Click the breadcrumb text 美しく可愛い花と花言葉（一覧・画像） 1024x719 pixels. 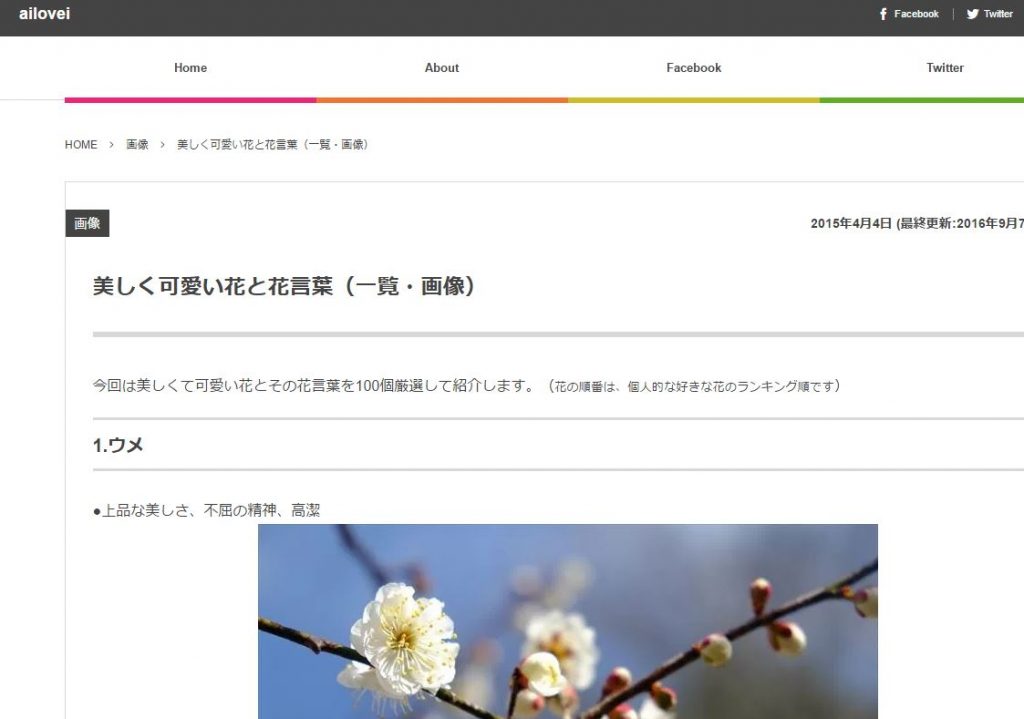pyautogui.click(x=273, y=144)
